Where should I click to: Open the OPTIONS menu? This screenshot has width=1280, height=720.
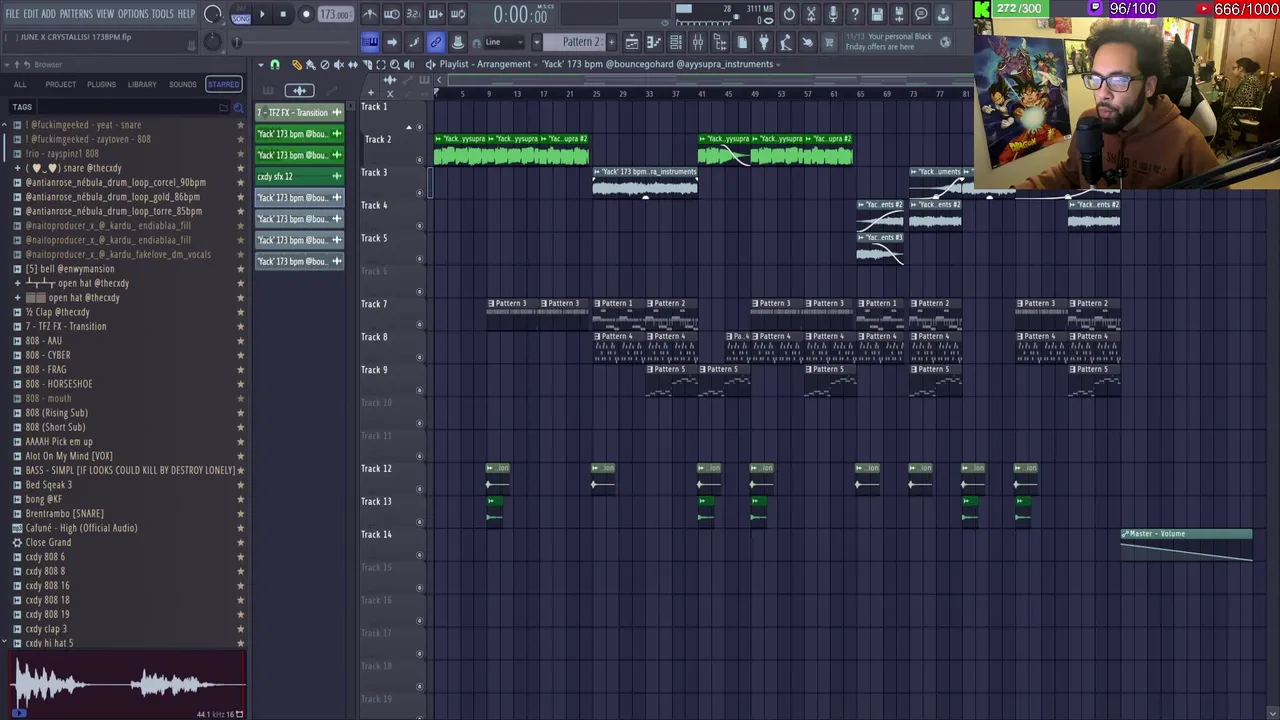pos(133,14)
